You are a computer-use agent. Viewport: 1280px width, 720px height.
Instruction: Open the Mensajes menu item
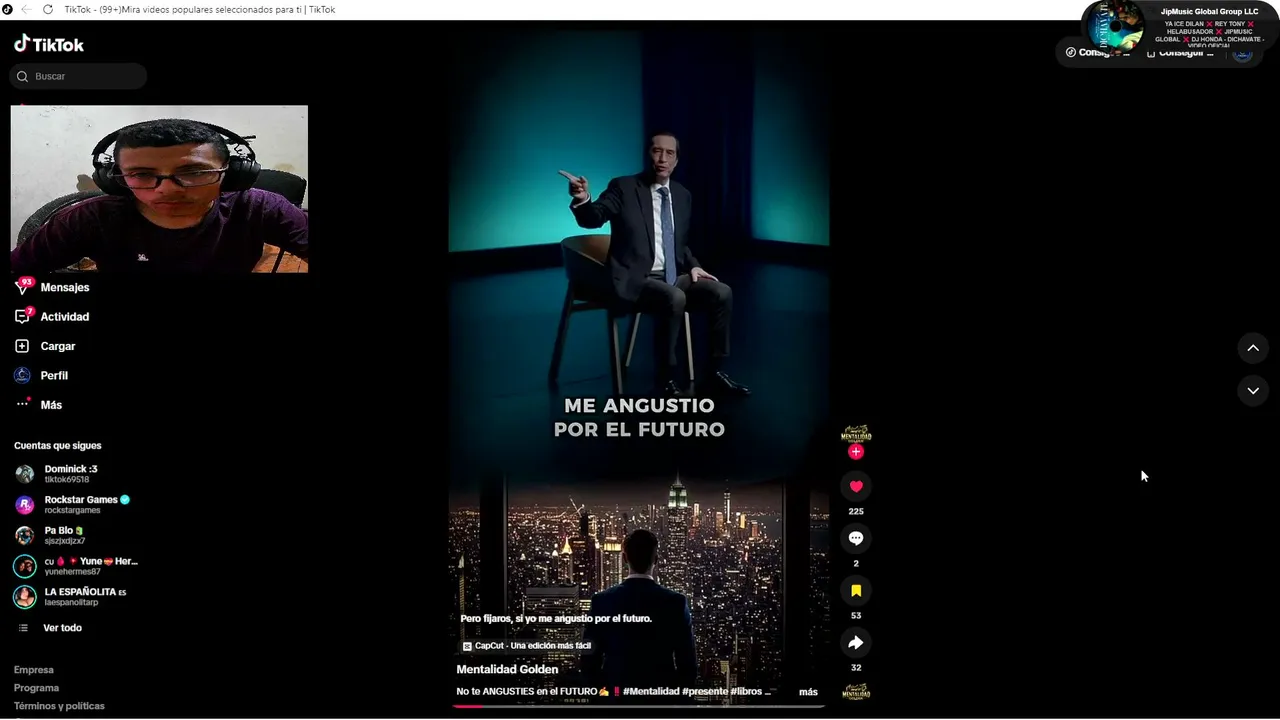[x=65, y=287]
